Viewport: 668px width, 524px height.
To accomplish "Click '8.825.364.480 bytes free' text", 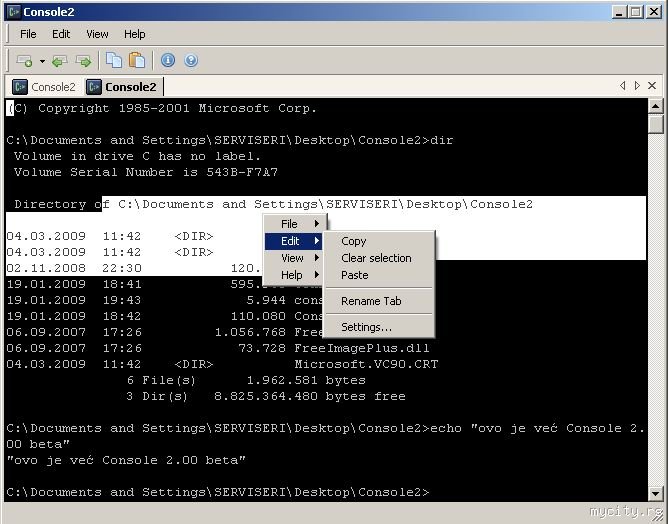I will click(310, 397).
